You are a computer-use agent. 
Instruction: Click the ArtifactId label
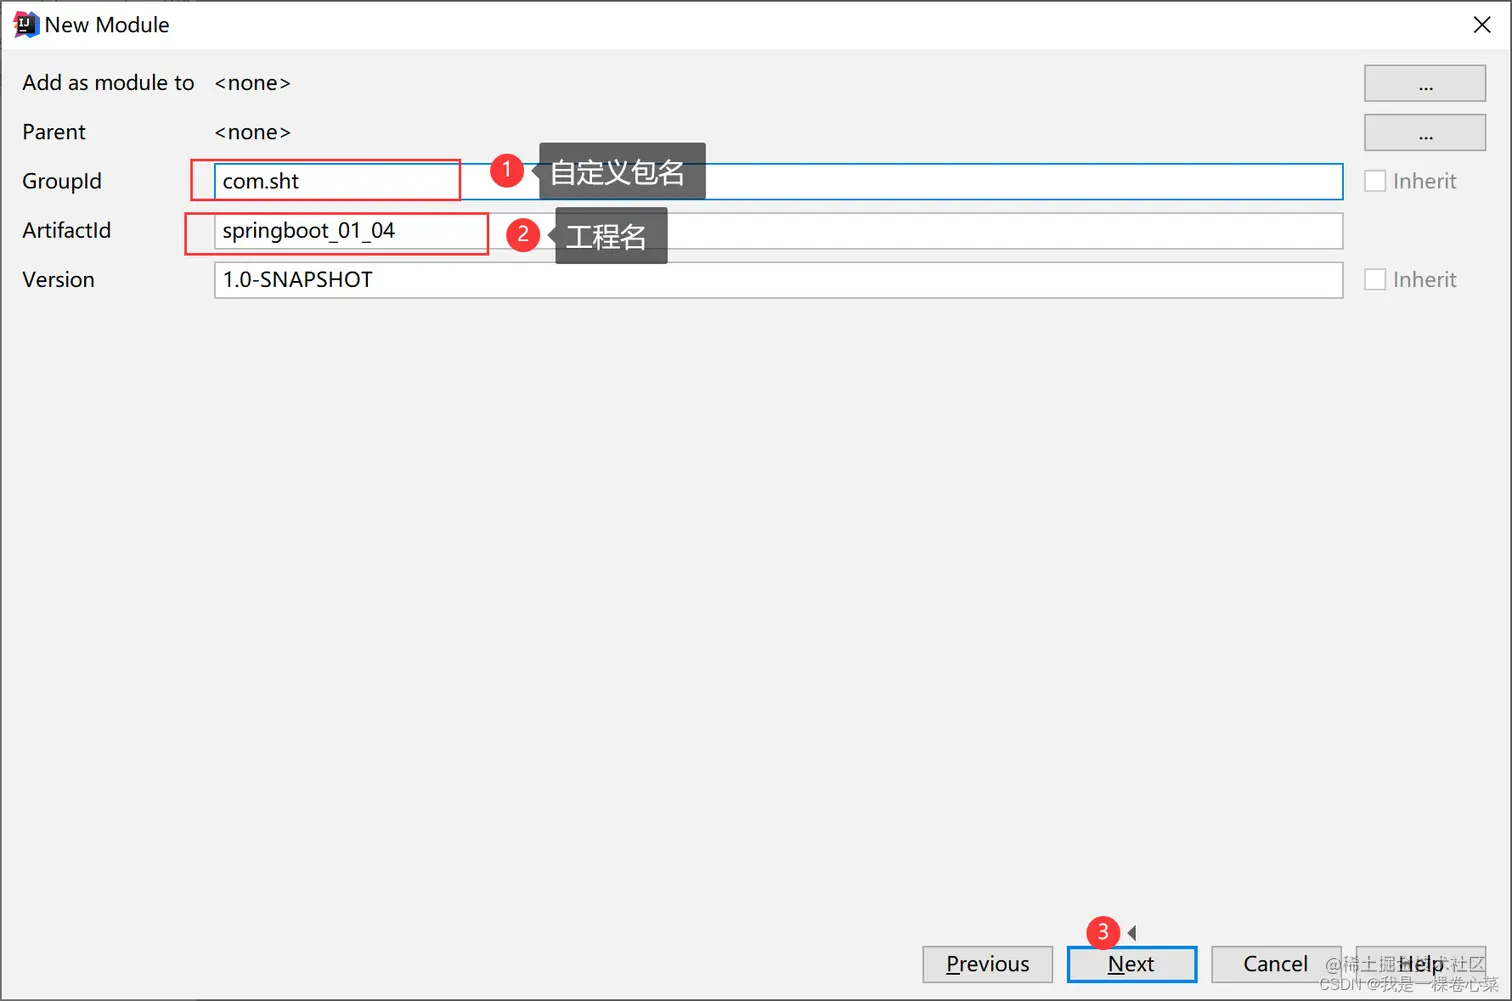pyautogui.click(x=67, y=230)
